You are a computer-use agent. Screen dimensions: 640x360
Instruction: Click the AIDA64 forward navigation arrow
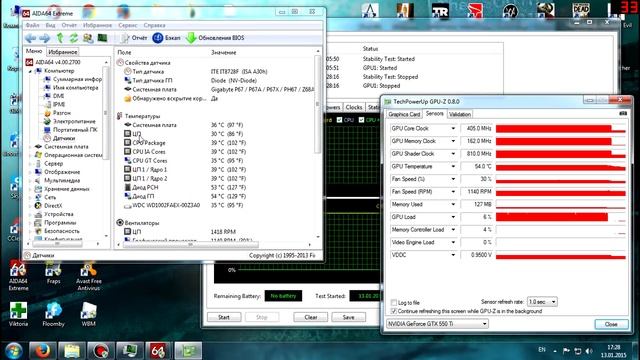(44, 38)
